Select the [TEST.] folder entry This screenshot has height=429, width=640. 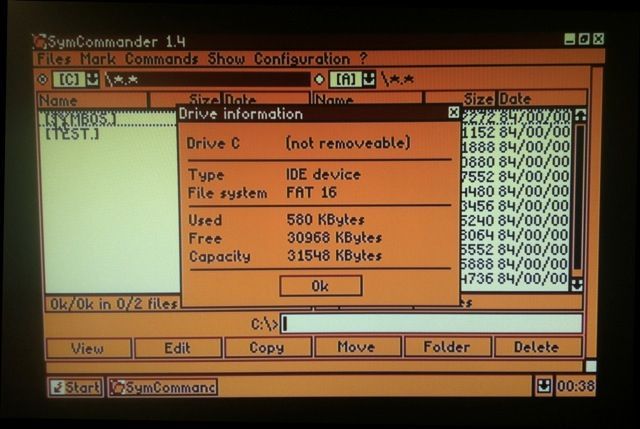pyautogui.click(x=72, y=133)
